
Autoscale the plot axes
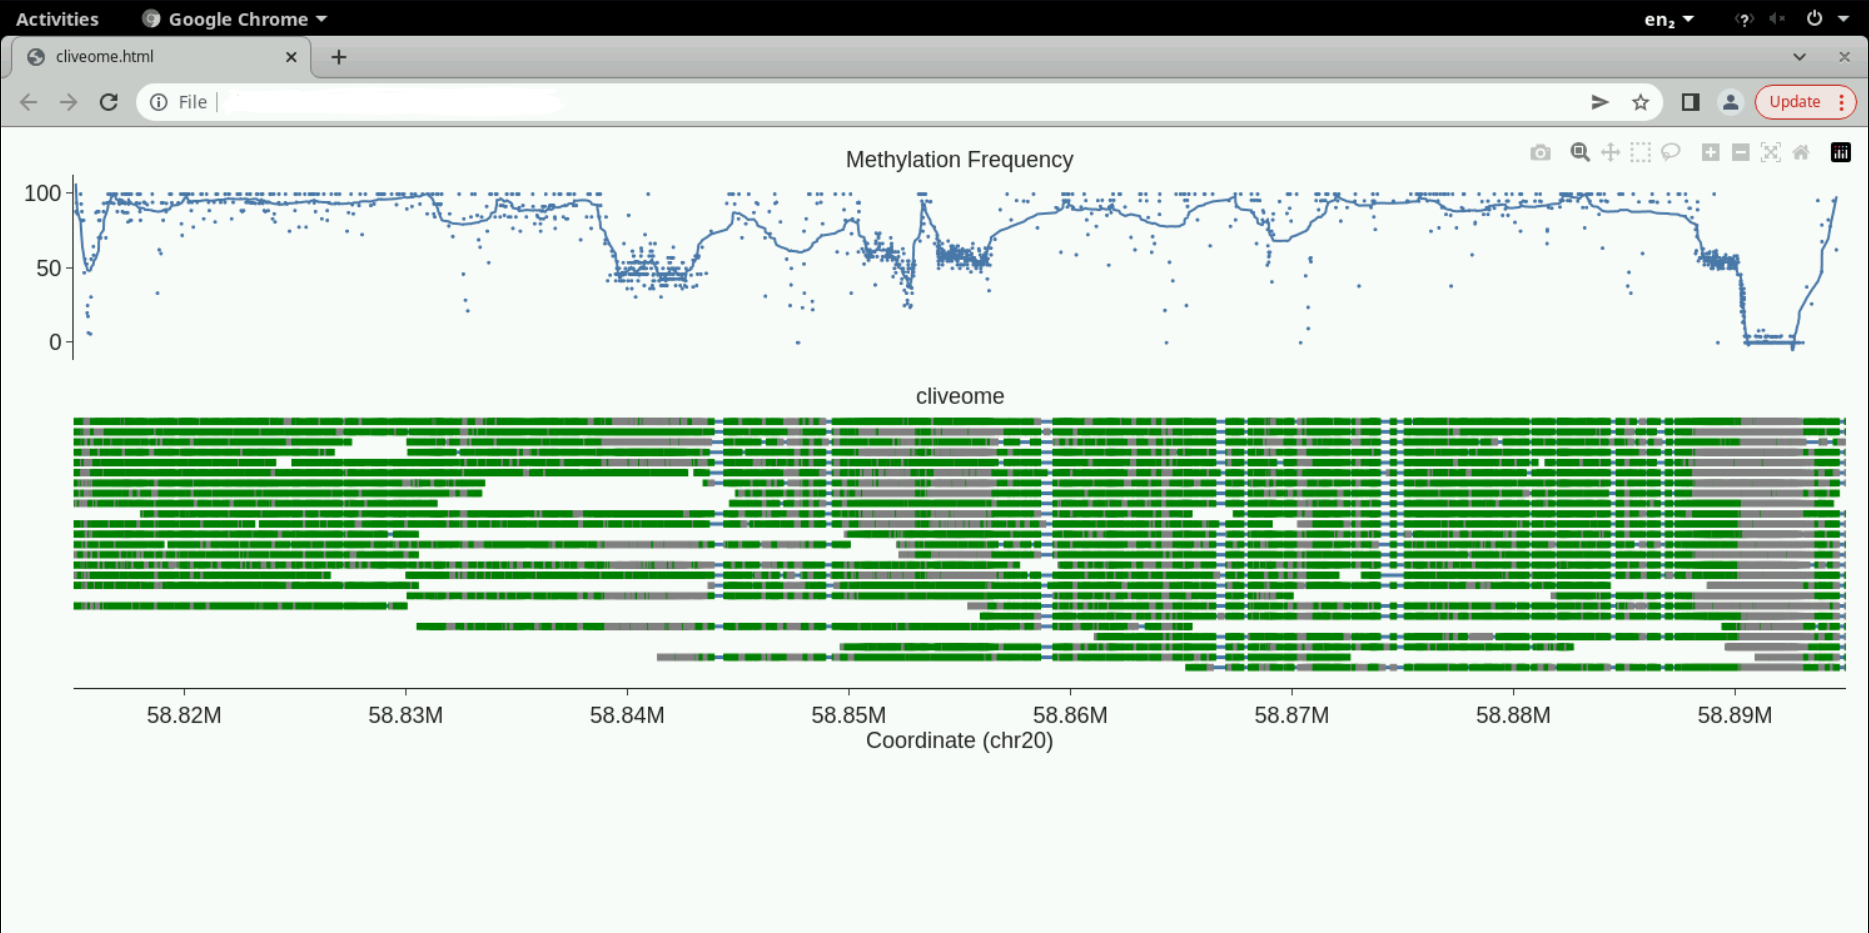pyautogui.click(x=1771, y=152)
